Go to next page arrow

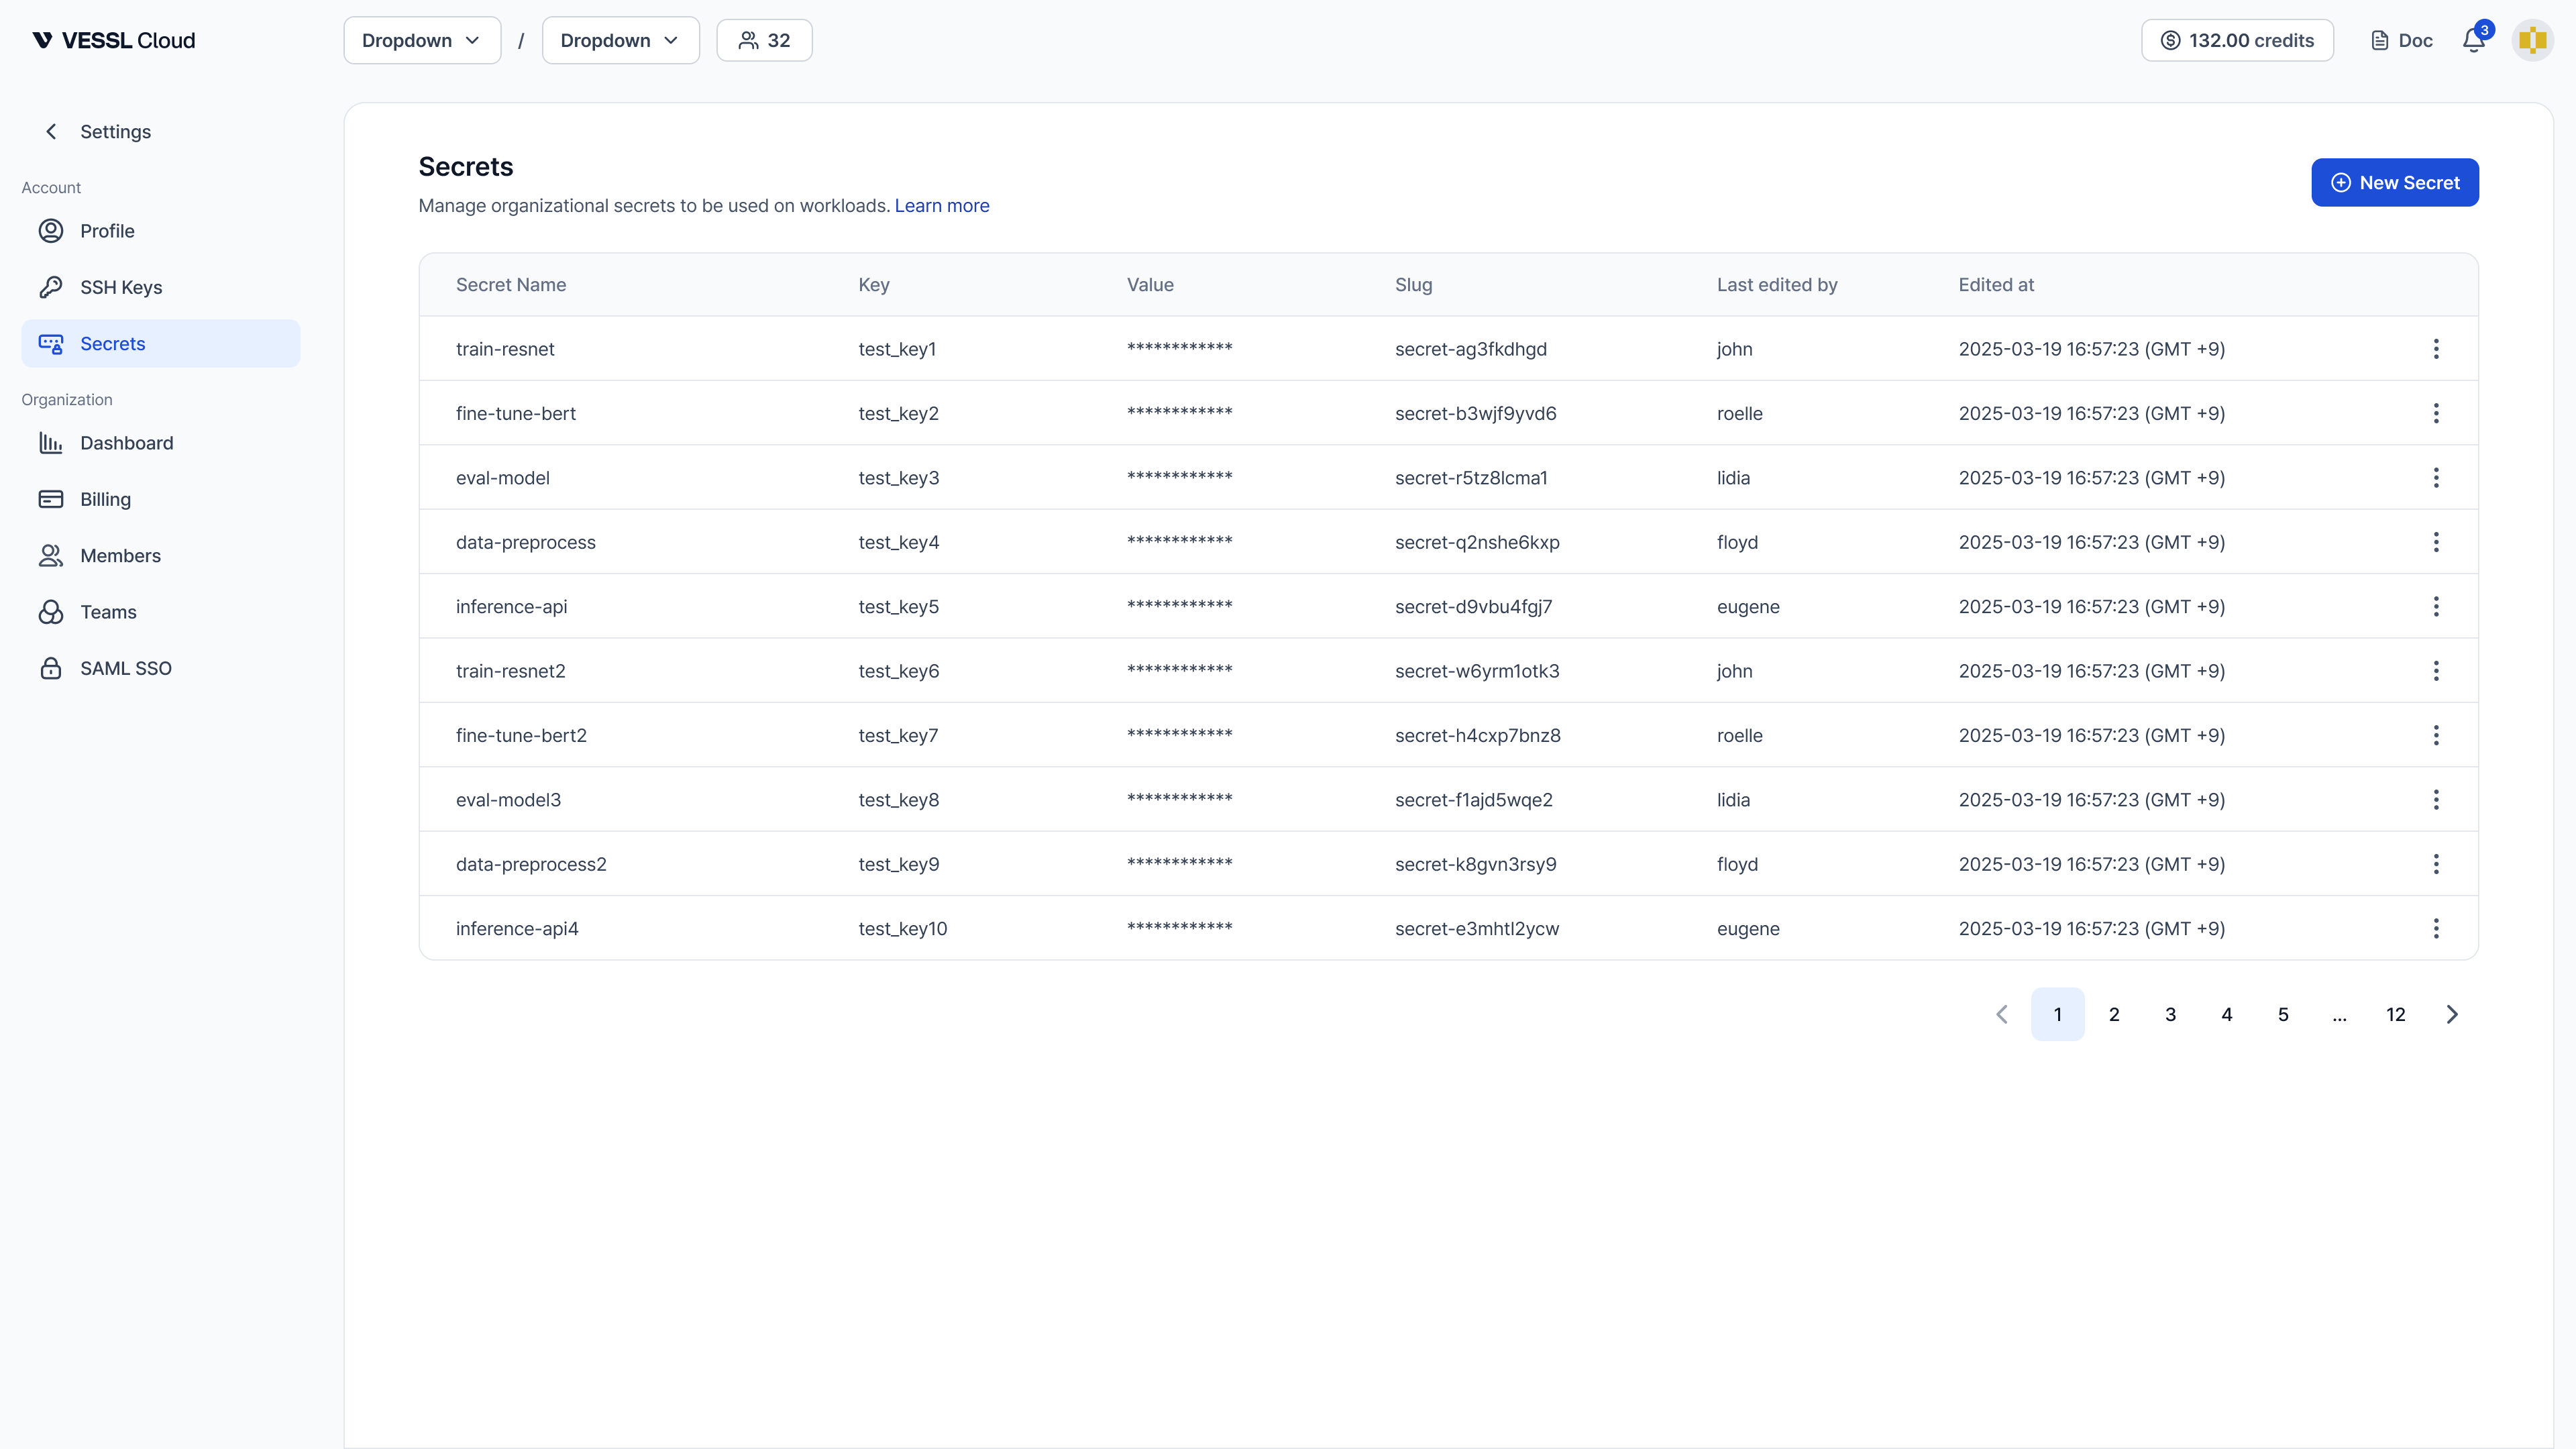(x=2452, y=1014)
